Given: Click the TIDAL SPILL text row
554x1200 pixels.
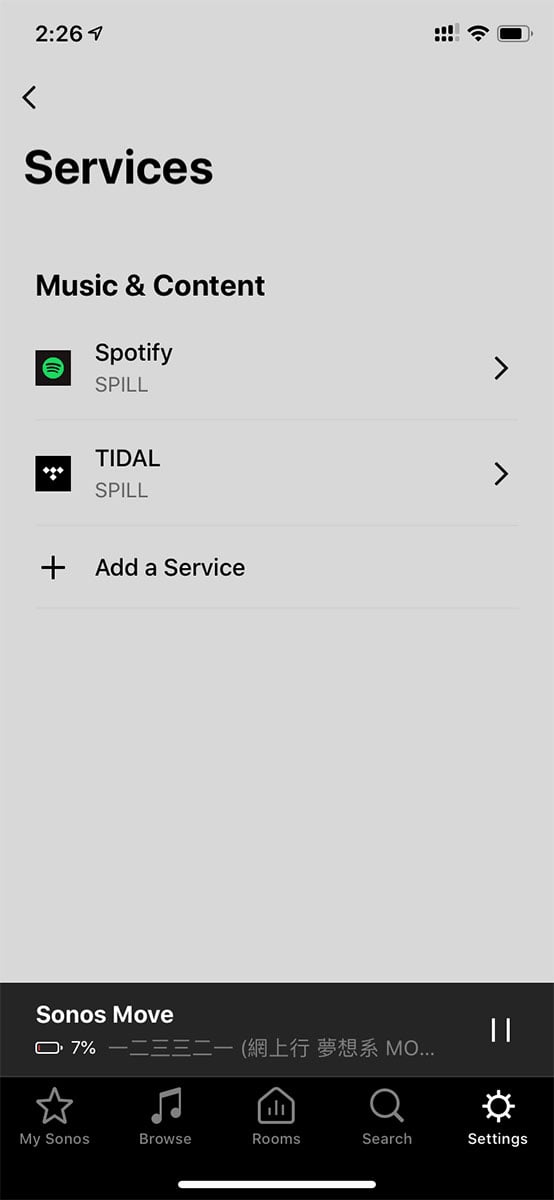Looking at the screenshot, I should tap(277, 473).
